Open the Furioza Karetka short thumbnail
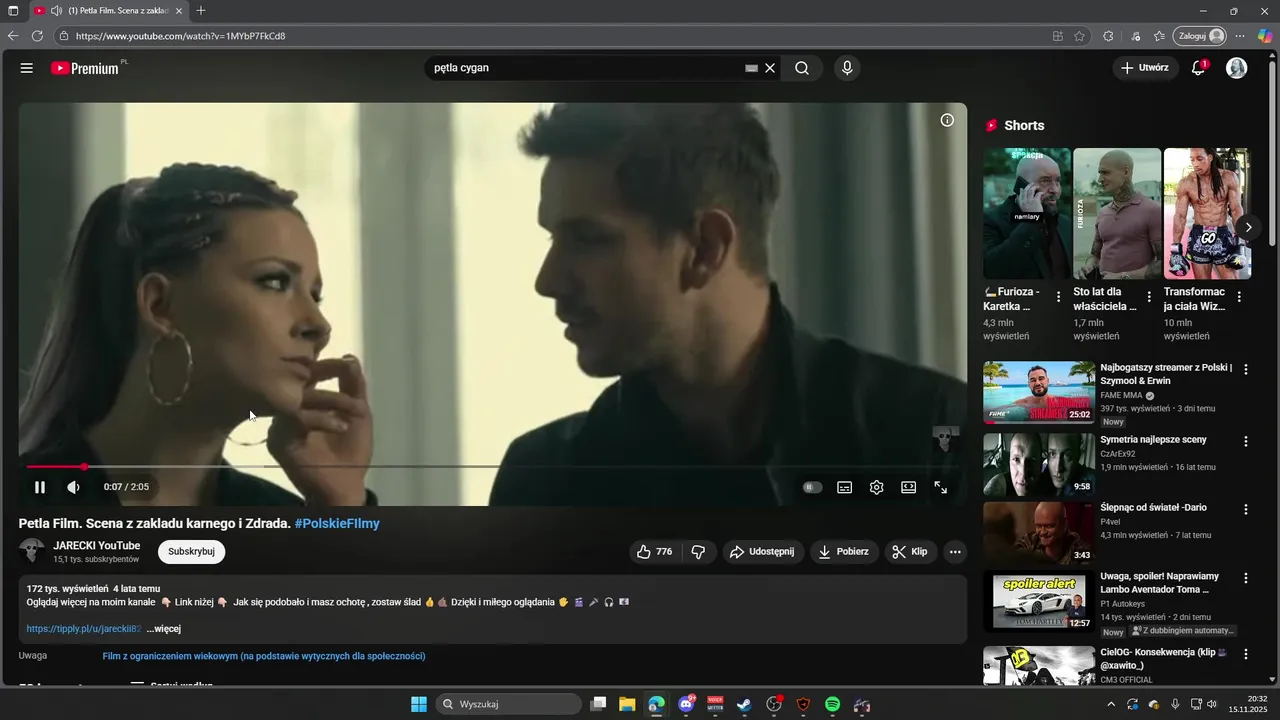 (x=1027, y=213)
